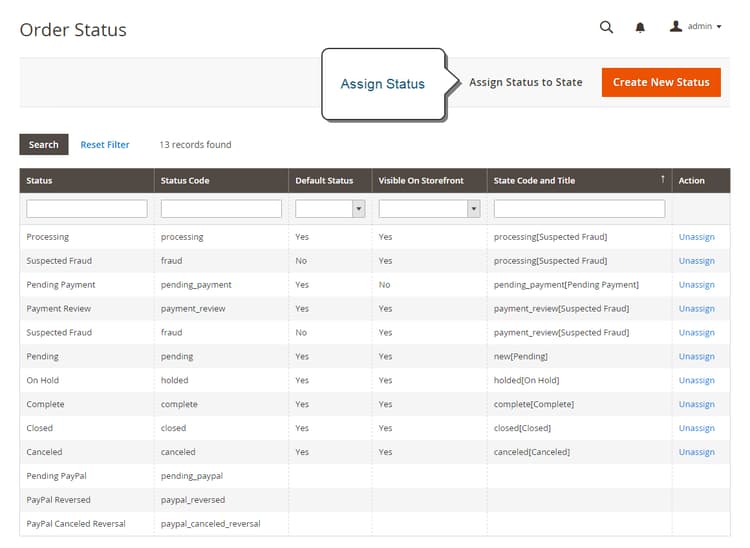This screenshot has height=548, width=750.
Task: Click Create New Status button
Action: [x=661, y=82]
